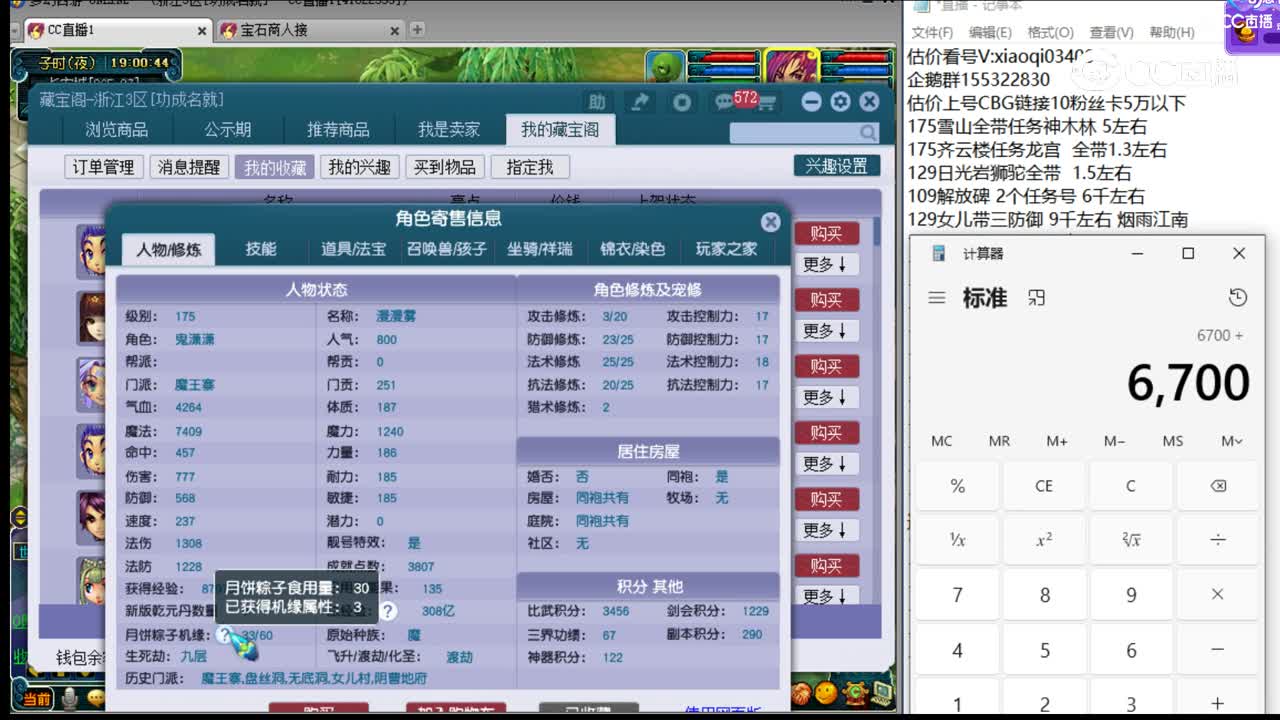Open the Notepad 查看(V) menu
This screenshot has width=1280, height=720.
pos(1111,32)
